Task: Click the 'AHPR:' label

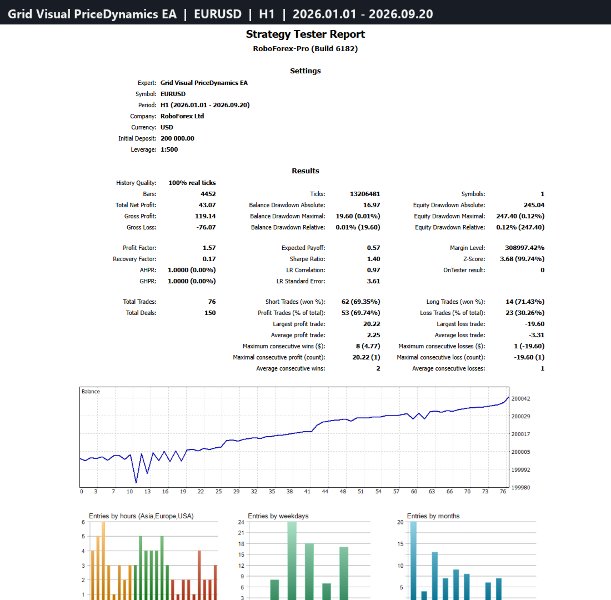Action: (x=148, y=270)
